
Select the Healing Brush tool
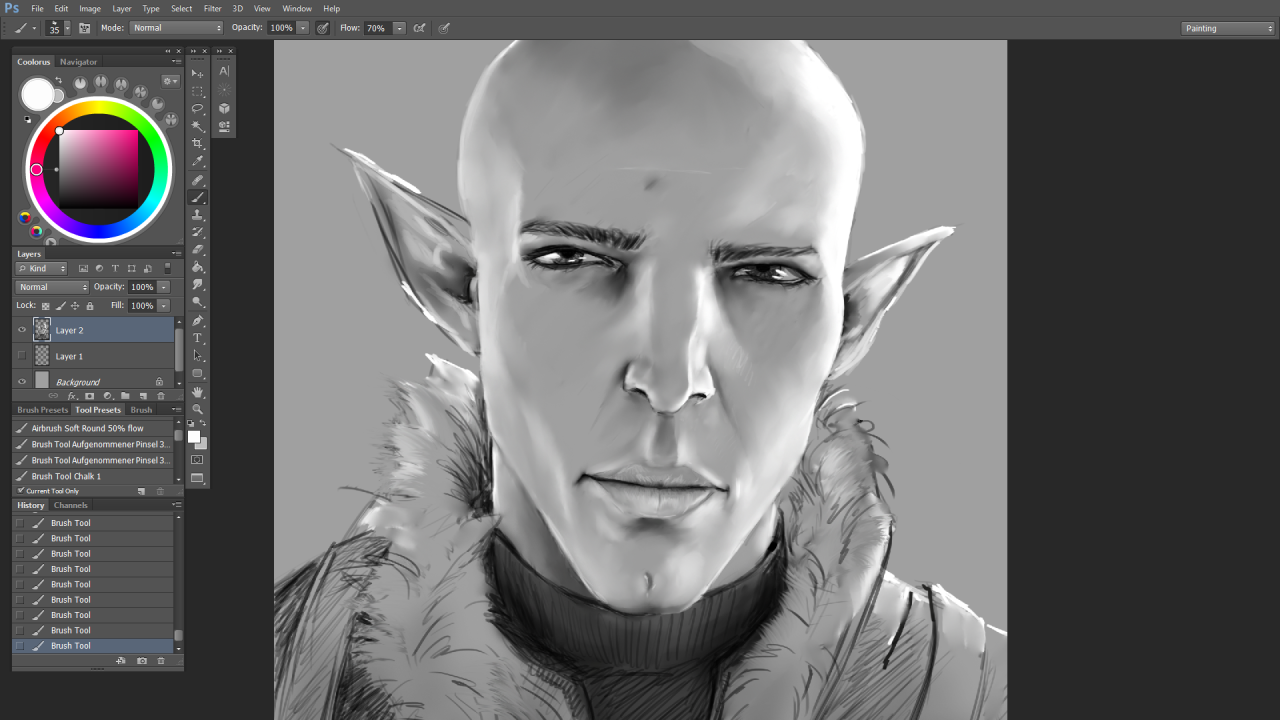click(x=197, y=180)
